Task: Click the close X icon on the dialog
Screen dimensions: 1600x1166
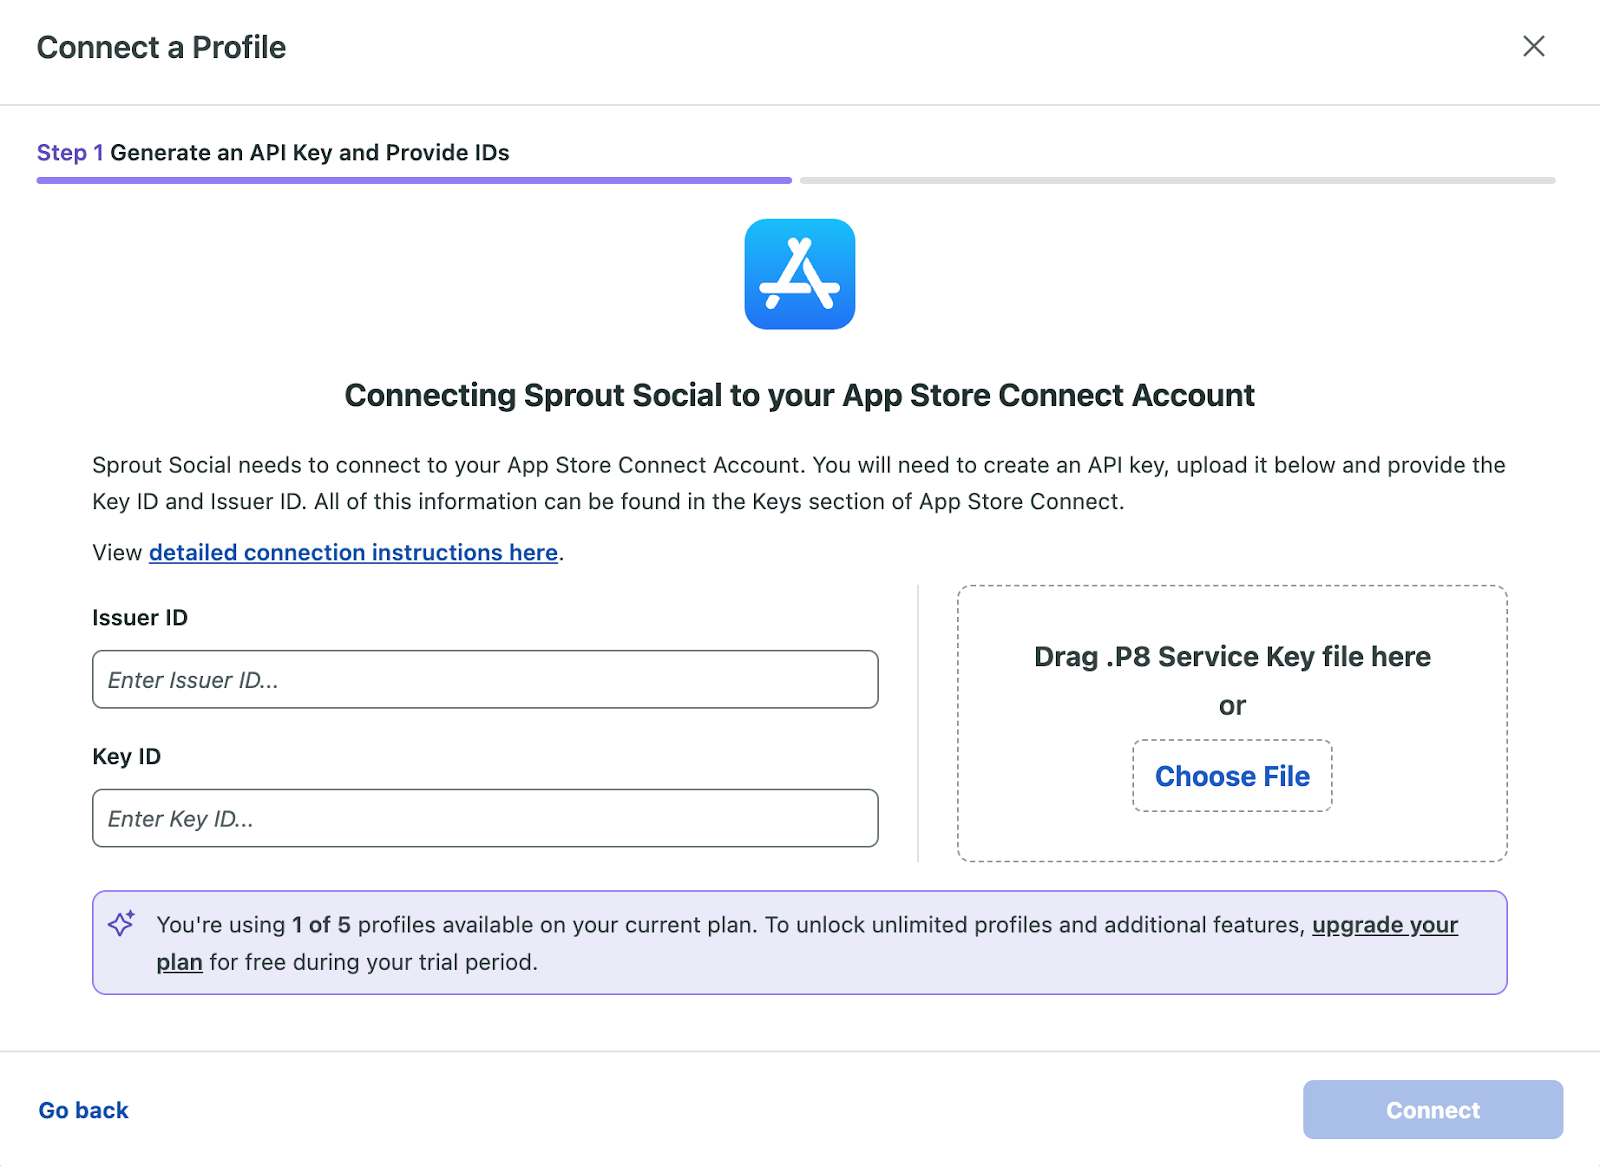Action: tap(1533, 46)
